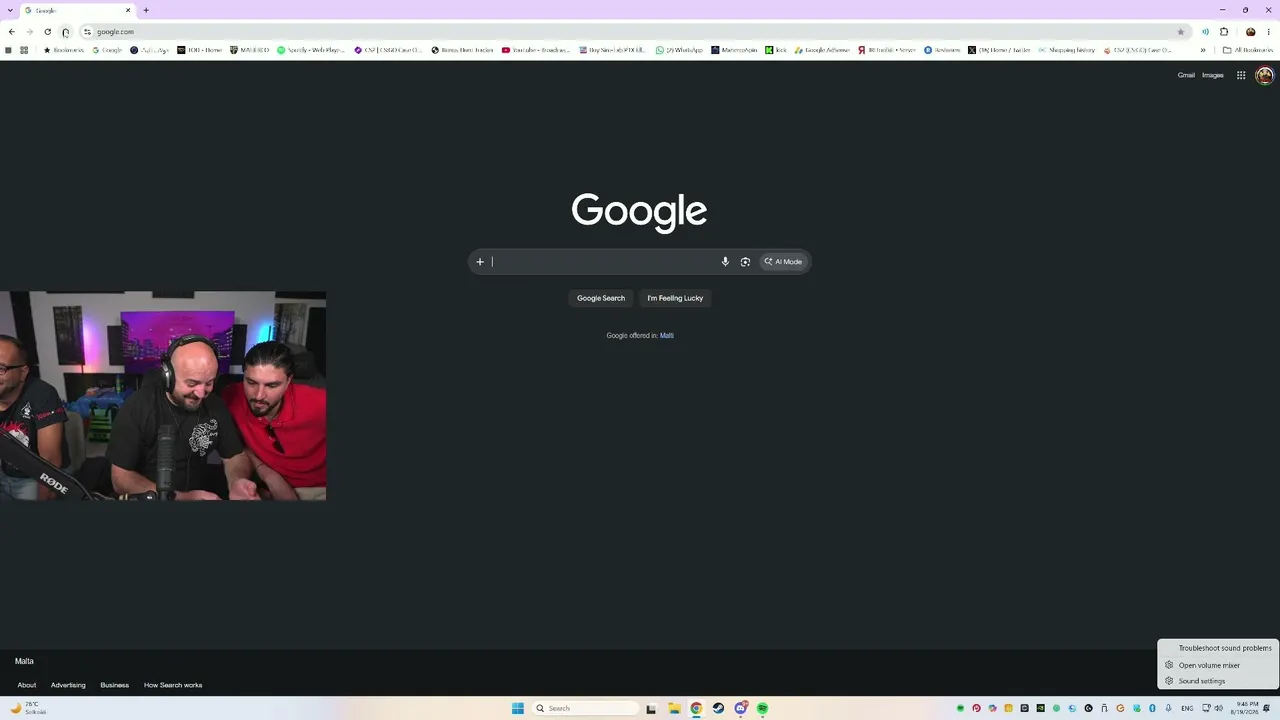1280x720 pixels.
Task: Click I'm Feeling Lucky
Action: pos(675,298)
